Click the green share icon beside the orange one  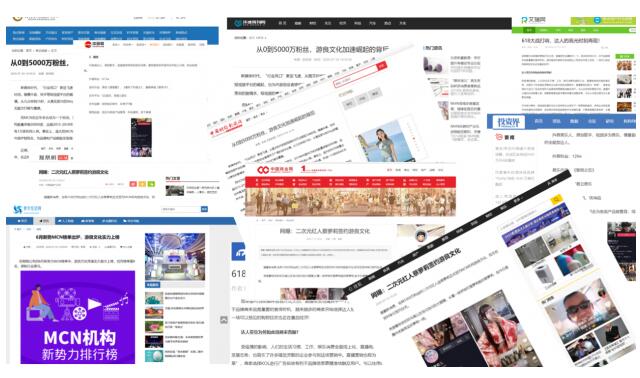coord(151,184)
